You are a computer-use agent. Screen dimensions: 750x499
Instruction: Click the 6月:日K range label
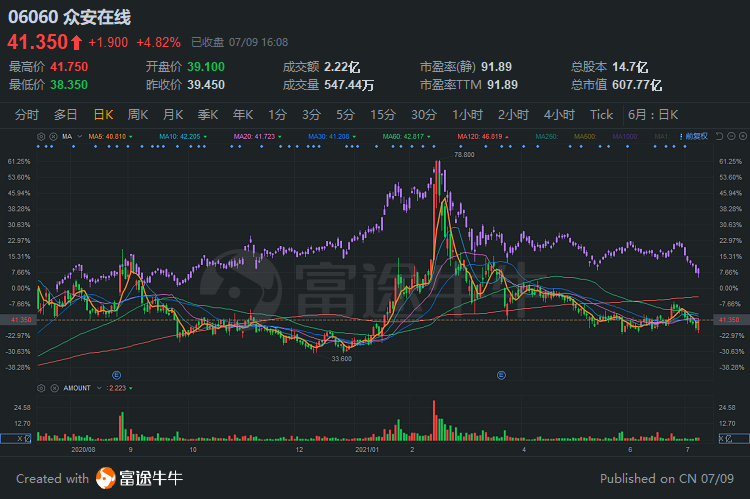pyautogui.click(x=653, y=115)
